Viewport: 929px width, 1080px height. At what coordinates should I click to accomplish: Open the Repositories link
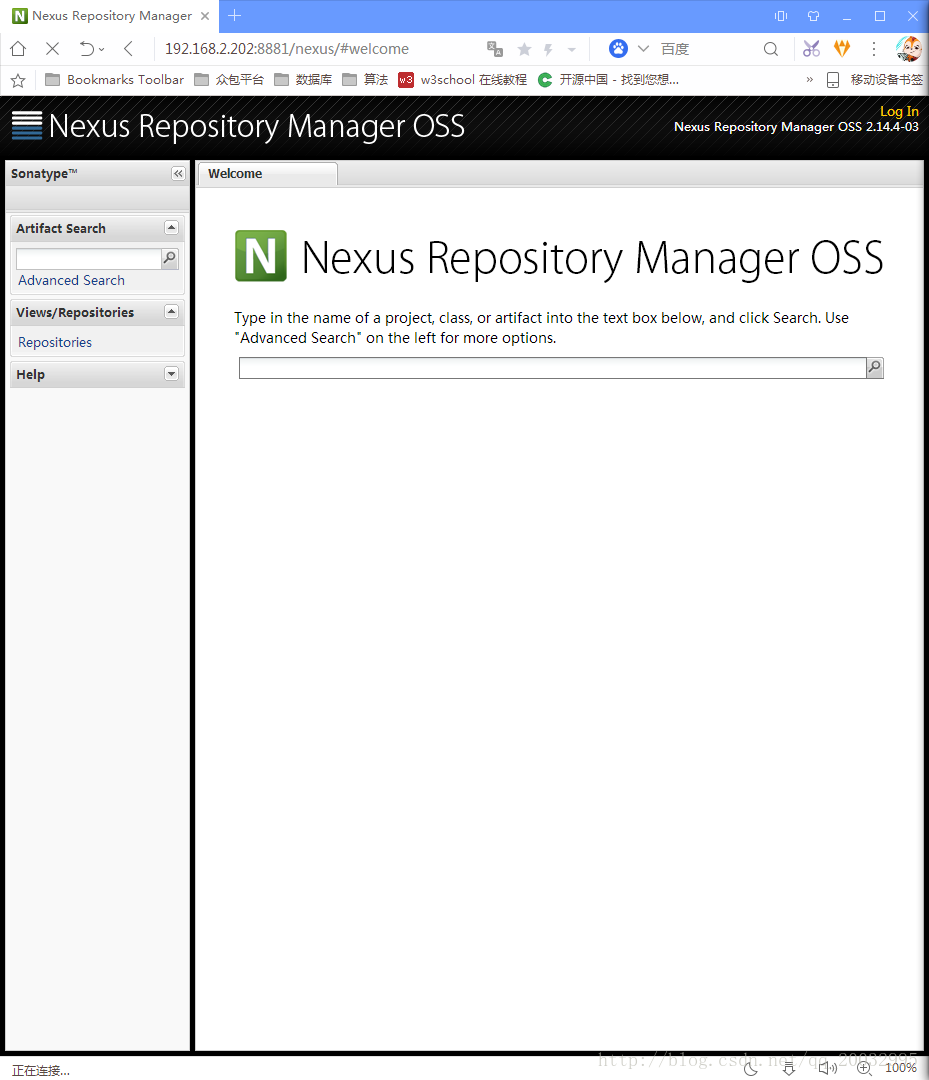pyautogui.click(x=55, y=342)
